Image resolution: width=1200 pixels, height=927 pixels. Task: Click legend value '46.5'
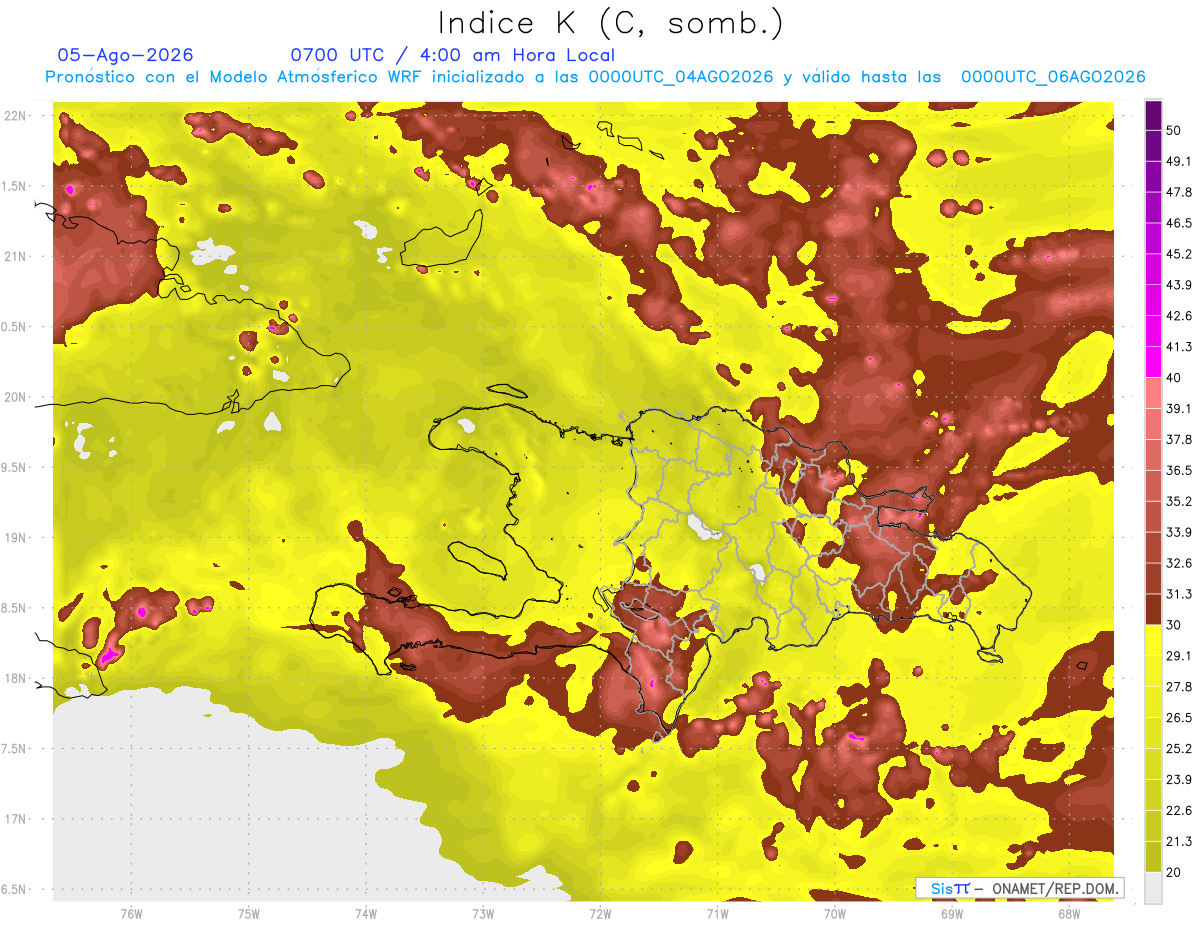coord(1178,223)
